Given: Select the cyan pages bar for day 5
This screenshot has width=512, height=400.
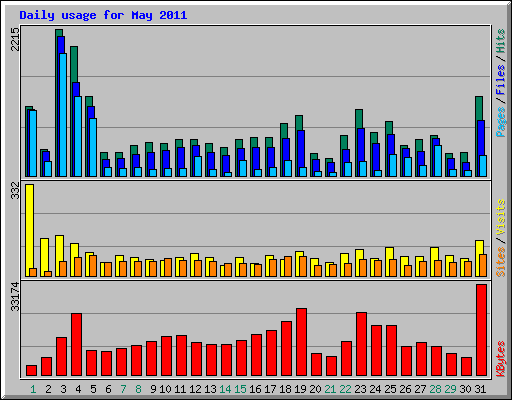Looking at the screenshot, I should (x=93, y=147).
